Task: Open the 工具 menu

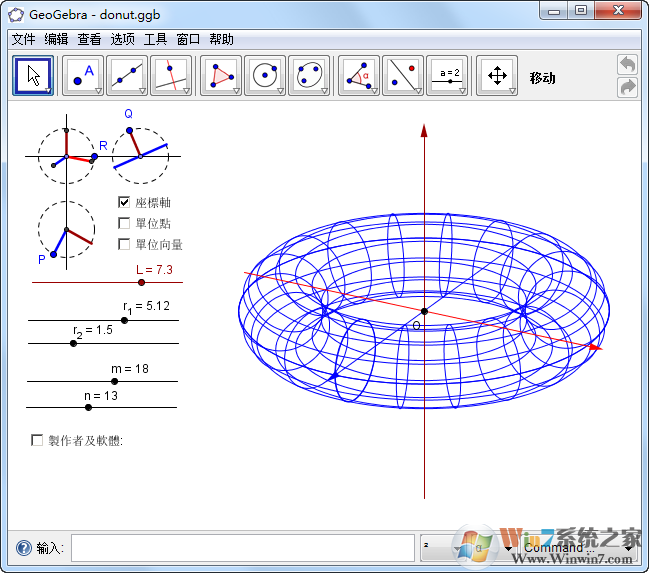Action: pyautogui.click(x=155, y=39)
